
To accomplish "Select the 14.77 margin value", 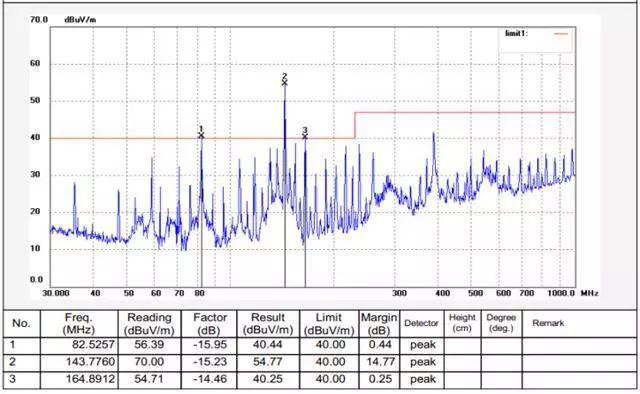I will click(x=381, y=362).
